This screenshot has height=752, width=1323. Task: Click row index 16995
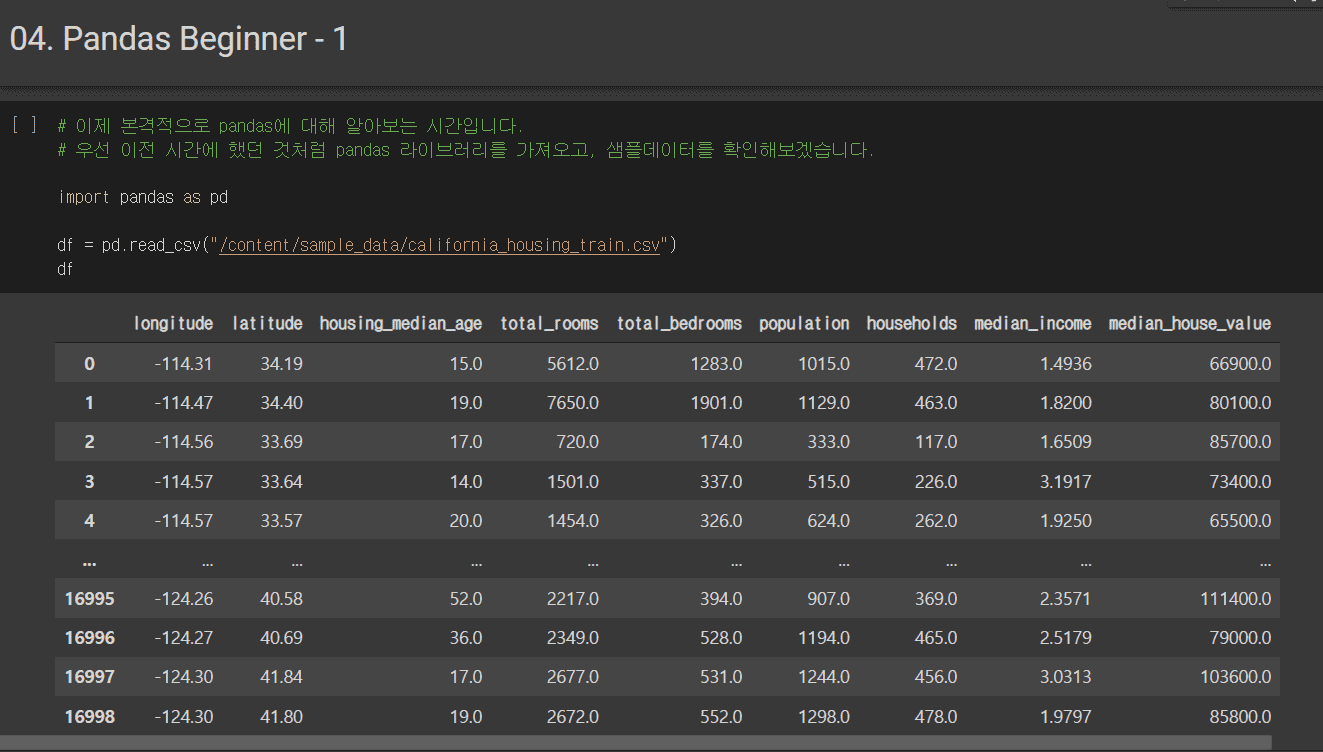pyautogui.click(x=89, y=599)
